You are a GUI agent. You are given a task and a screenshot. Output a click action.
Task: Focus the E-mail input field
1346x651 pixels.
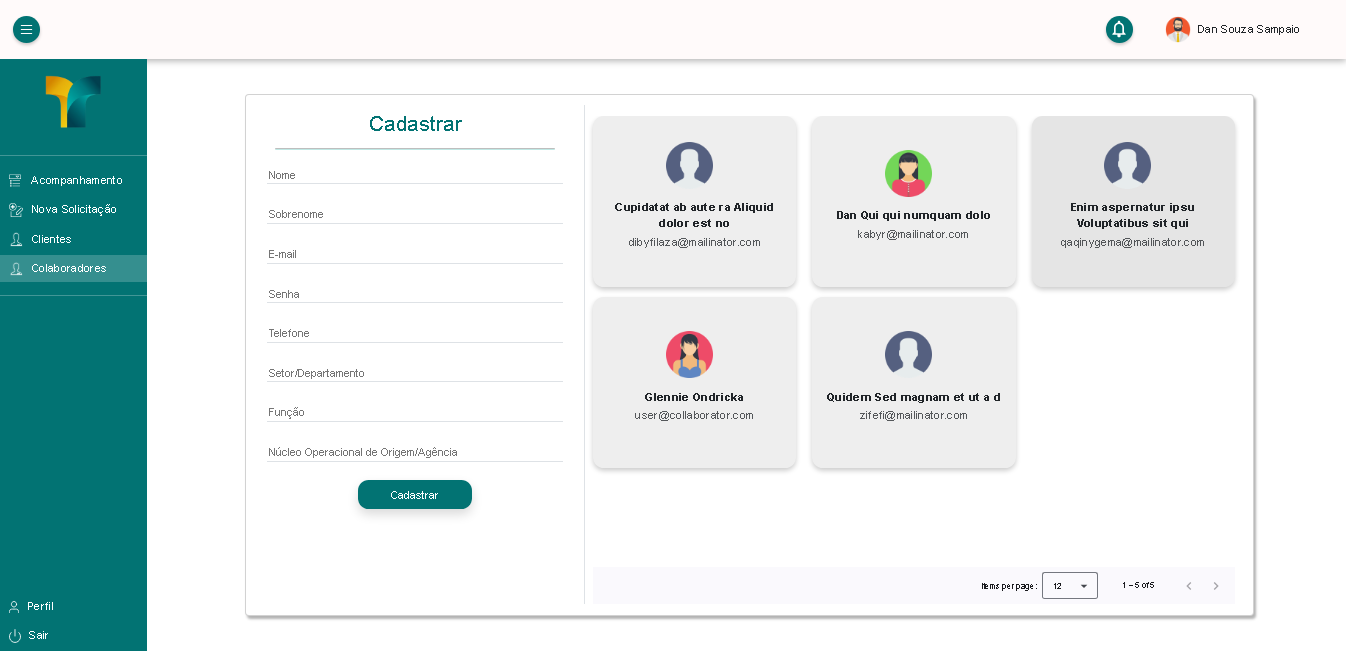414,254
